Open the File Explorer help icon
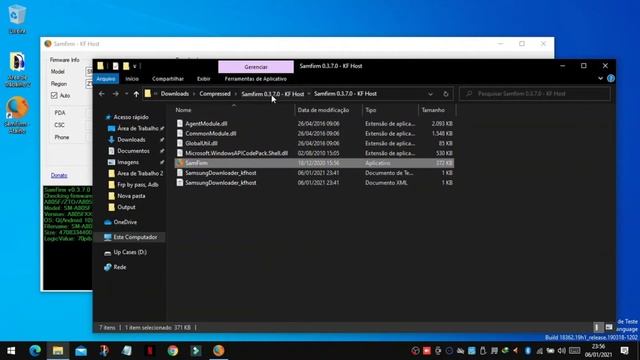640x360 pixels. [x=611, y=78]
